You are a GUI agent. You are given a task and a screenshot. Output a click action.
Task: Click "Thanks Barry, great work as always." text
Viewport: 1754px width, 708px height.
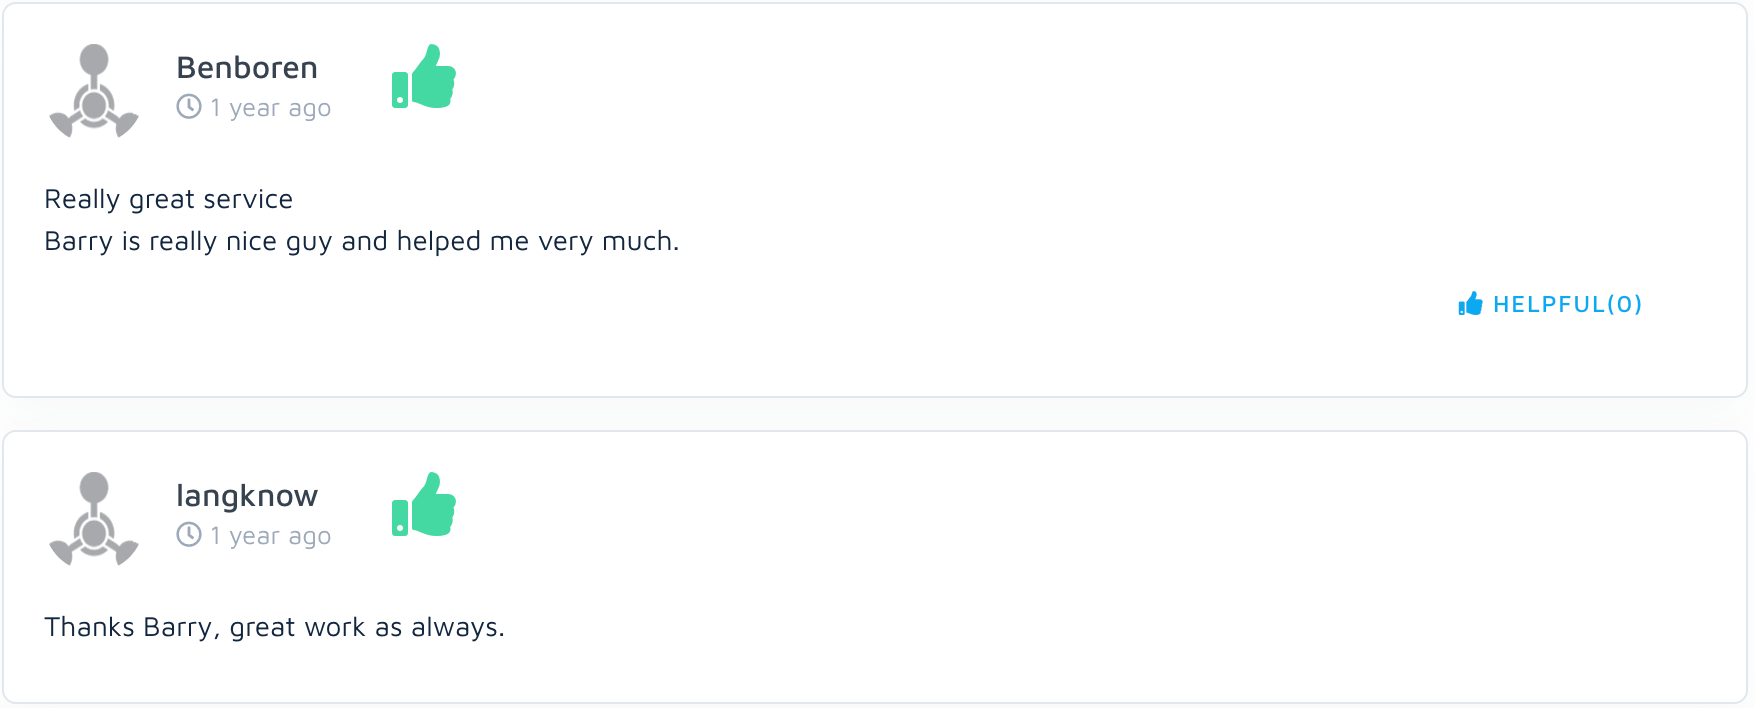(274, 627)
